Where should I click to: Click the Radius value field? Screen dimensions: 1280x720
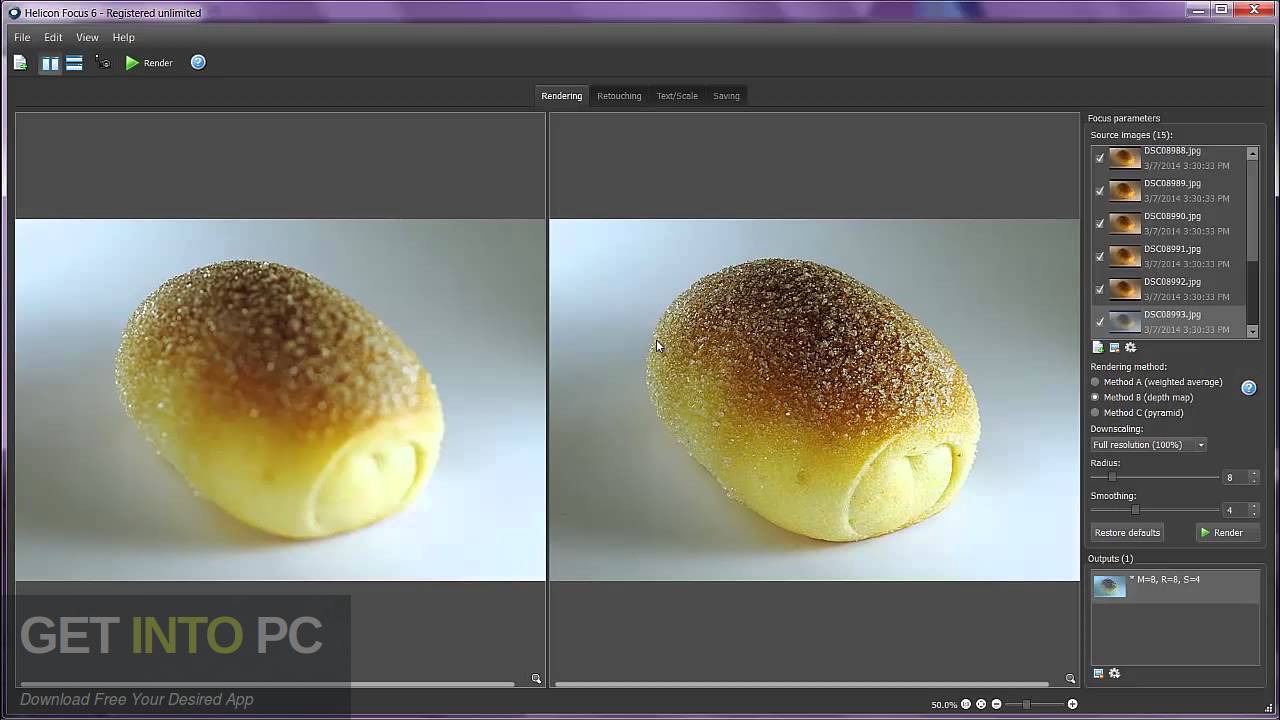pos(1234,478)
